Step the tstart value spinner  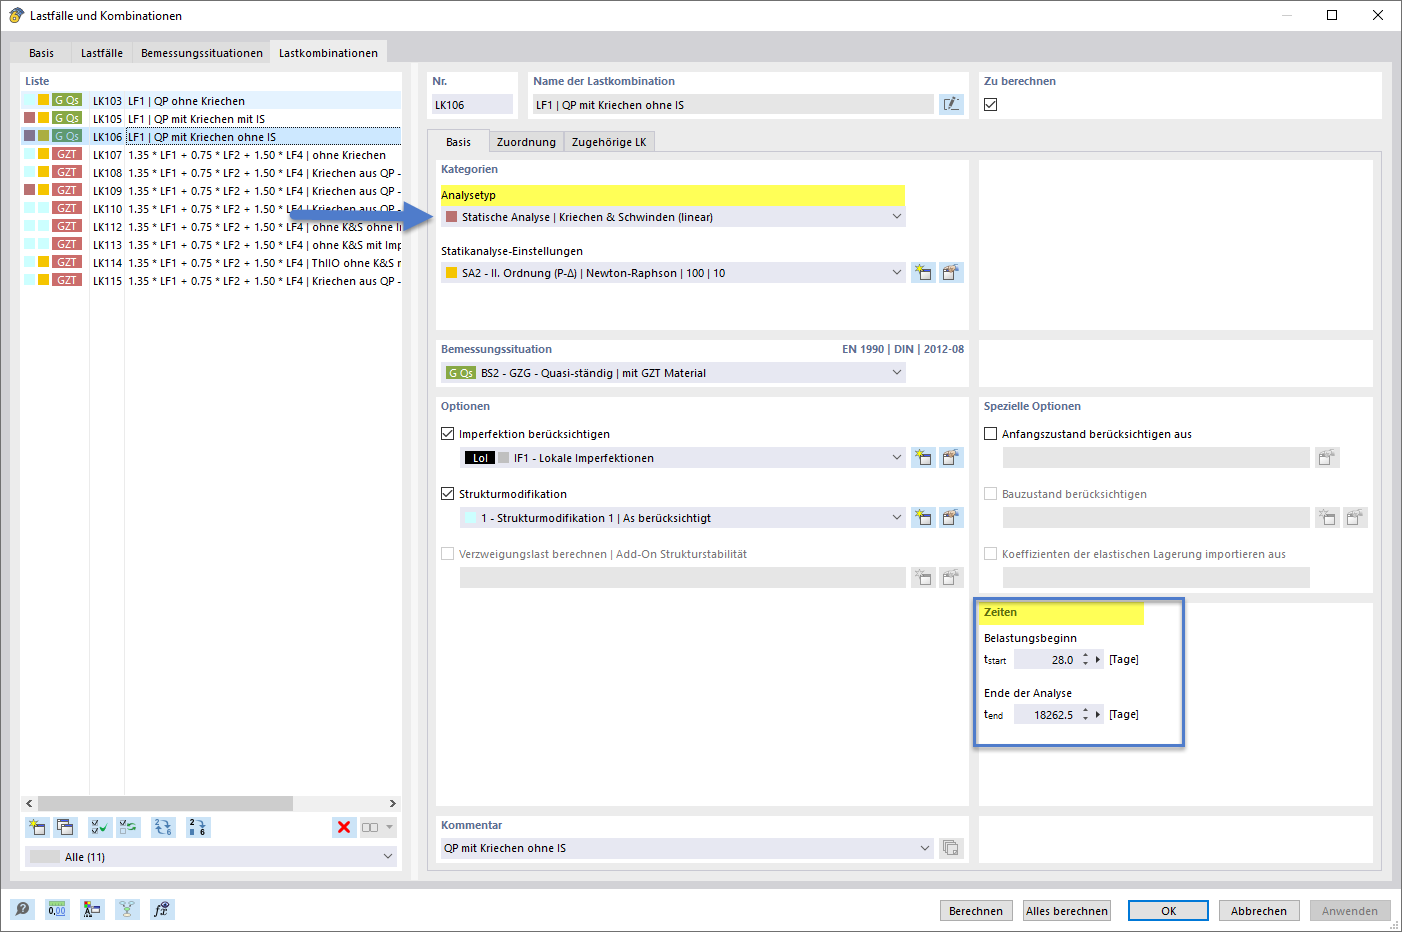click(x=1085, y=659)
